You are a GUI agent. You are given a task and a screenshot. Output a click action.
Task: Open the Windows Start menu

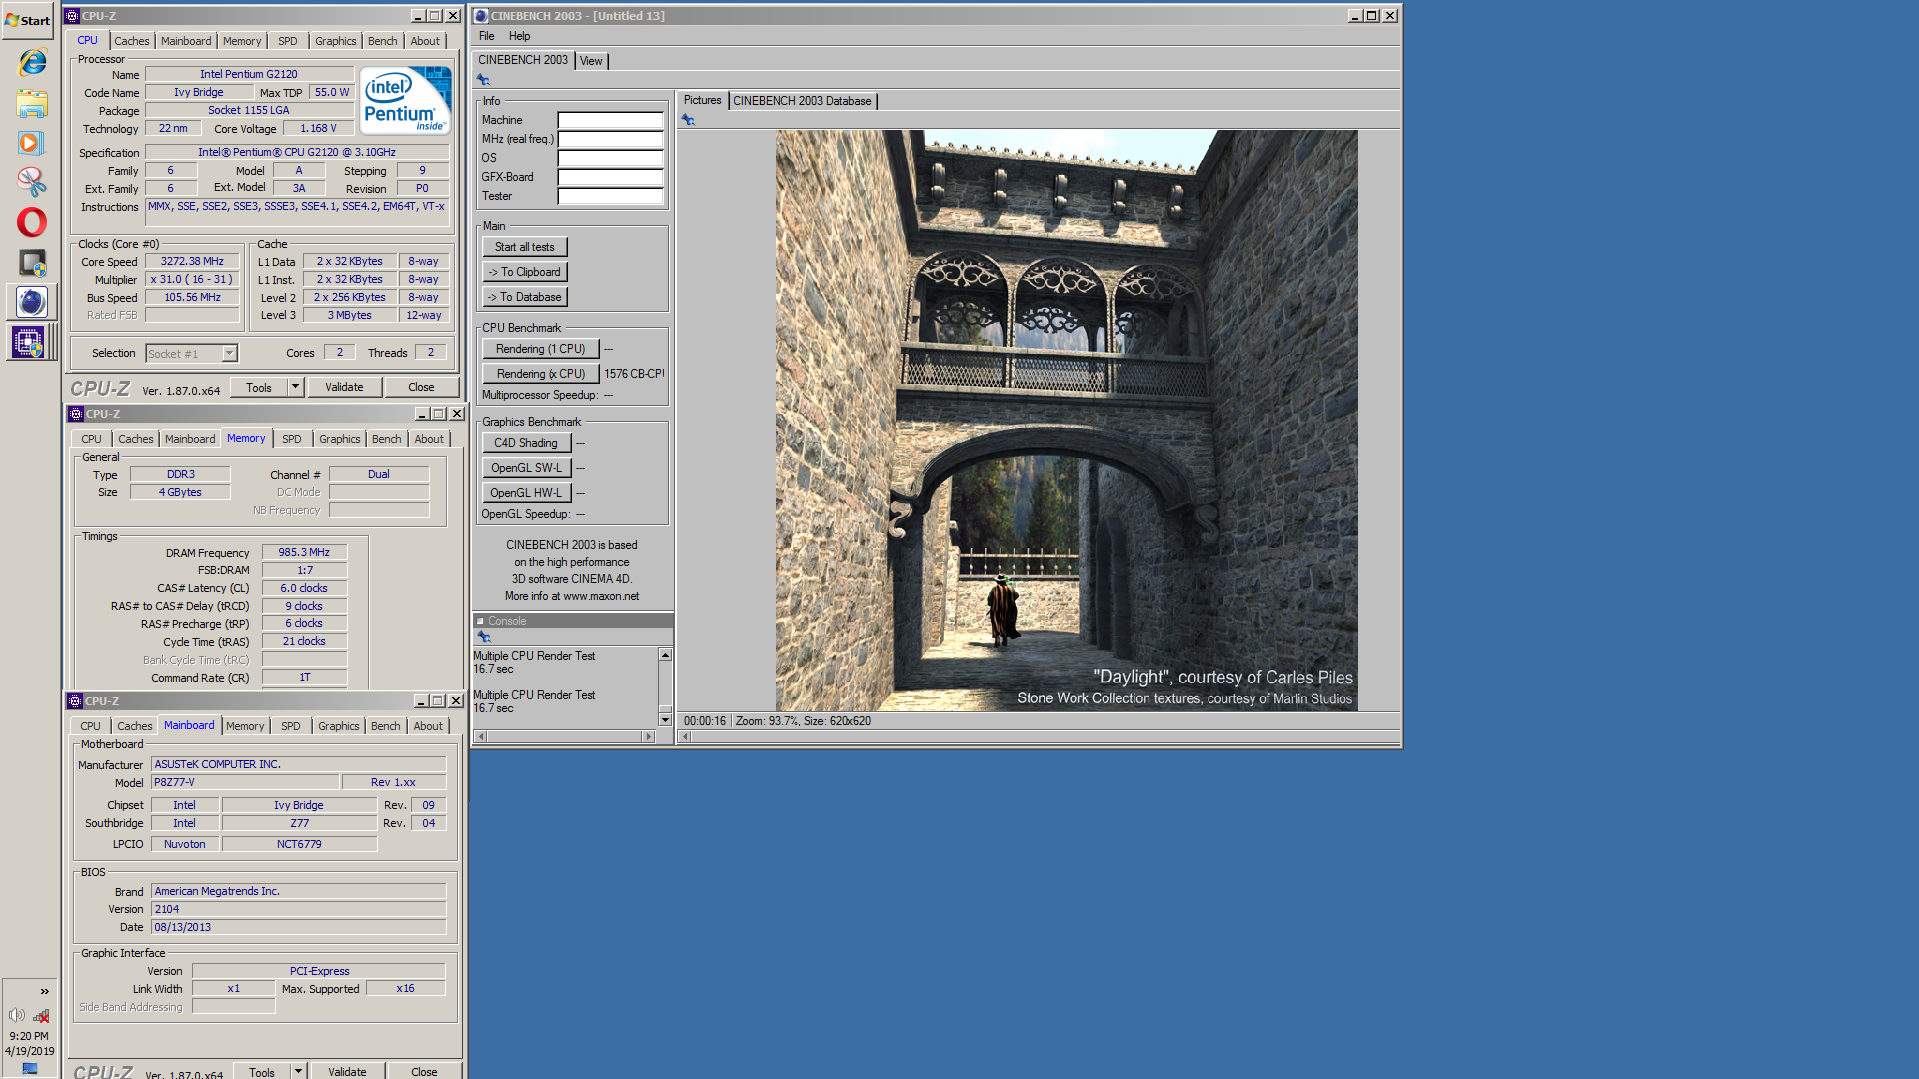point(28,20)
